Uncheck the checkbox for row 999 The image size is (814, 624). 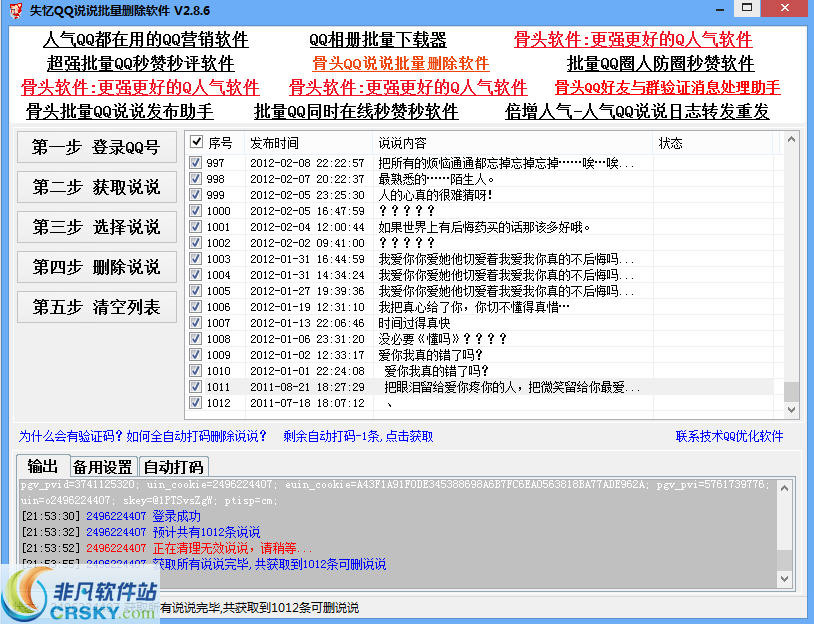tap(195, 195)
